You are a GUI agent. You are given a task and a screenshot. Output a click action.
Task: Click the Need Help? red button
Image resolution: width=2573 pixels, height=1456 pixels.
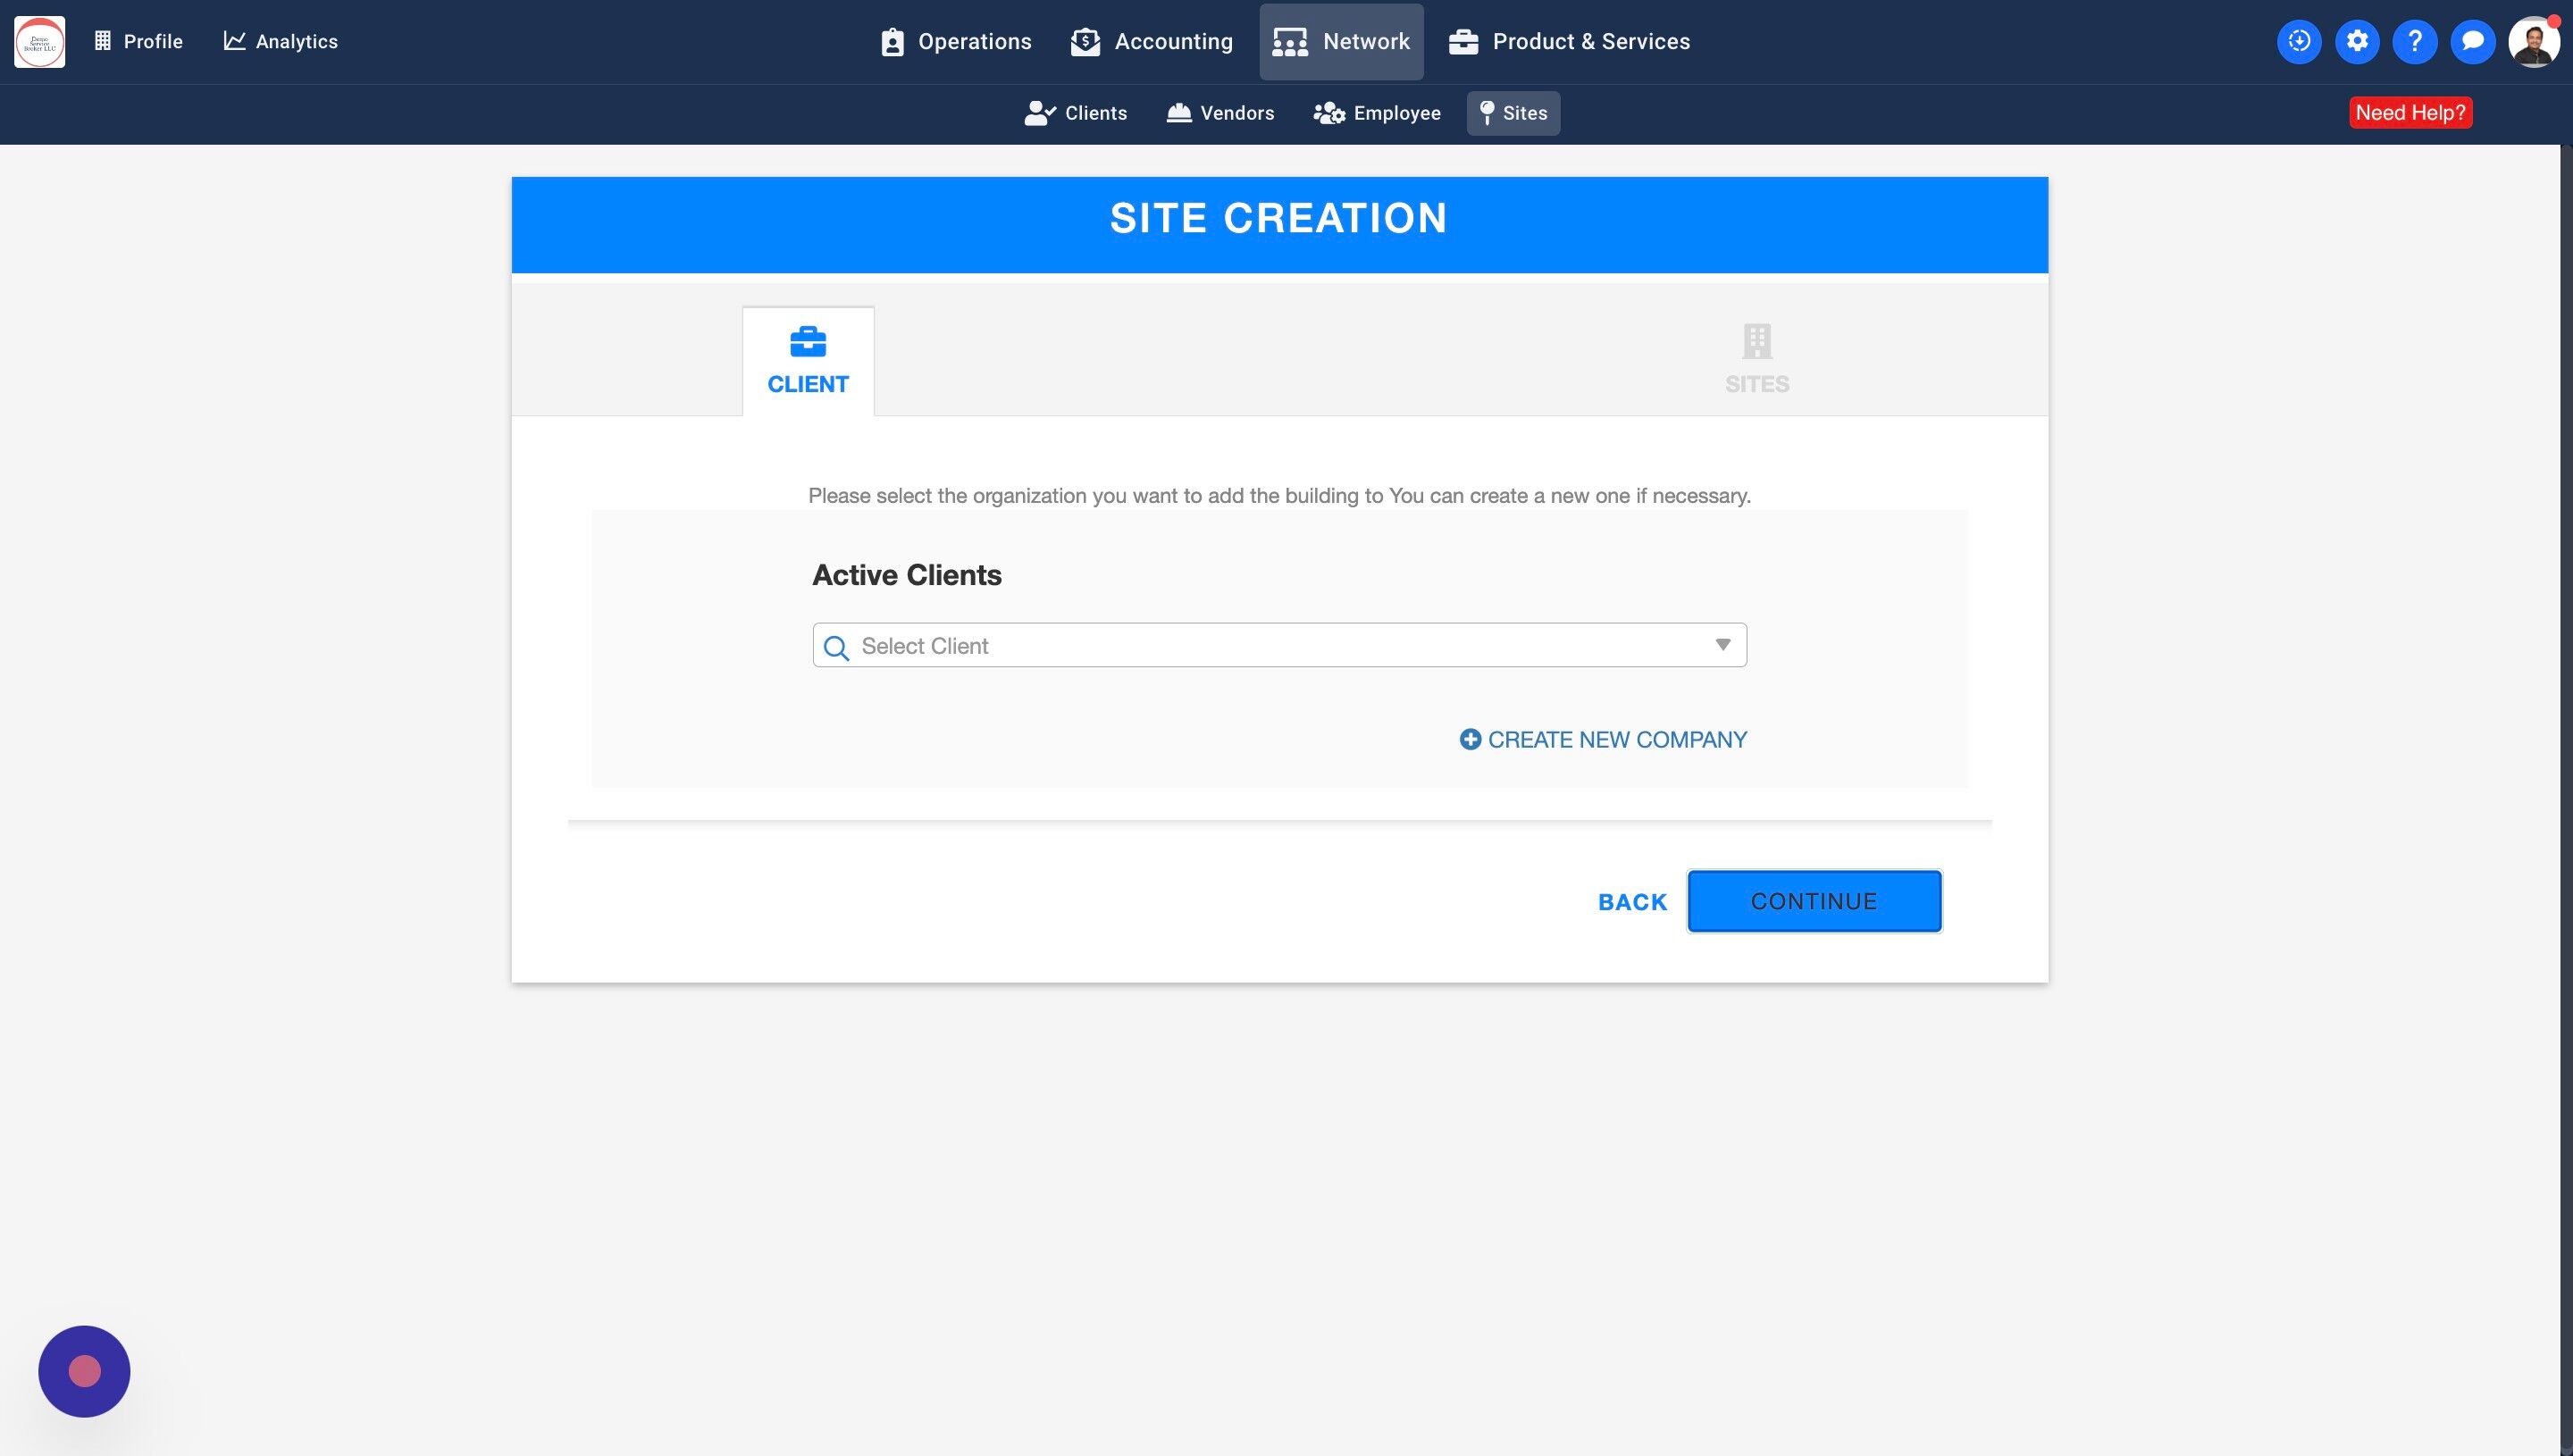pyautogui.click(x=2410, y=113)
